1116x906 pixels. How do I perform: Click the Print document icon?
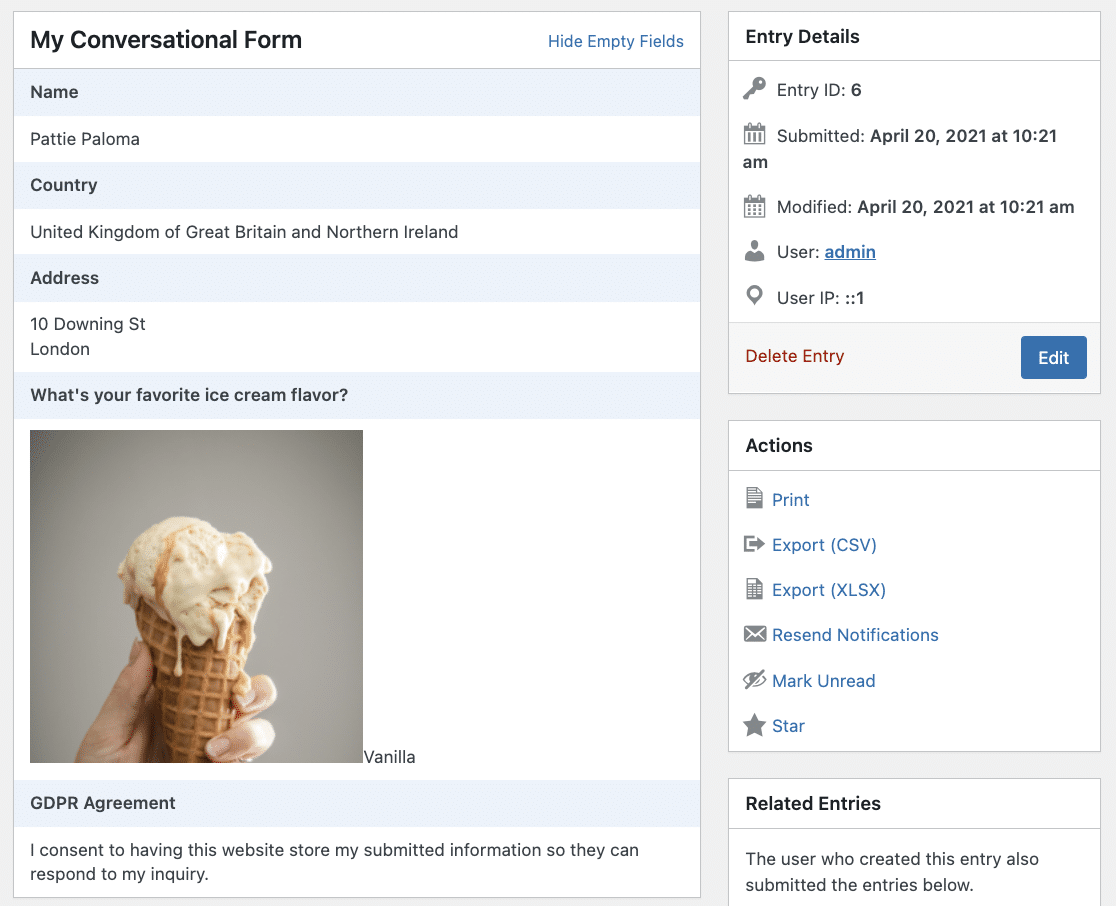[754, 498]
